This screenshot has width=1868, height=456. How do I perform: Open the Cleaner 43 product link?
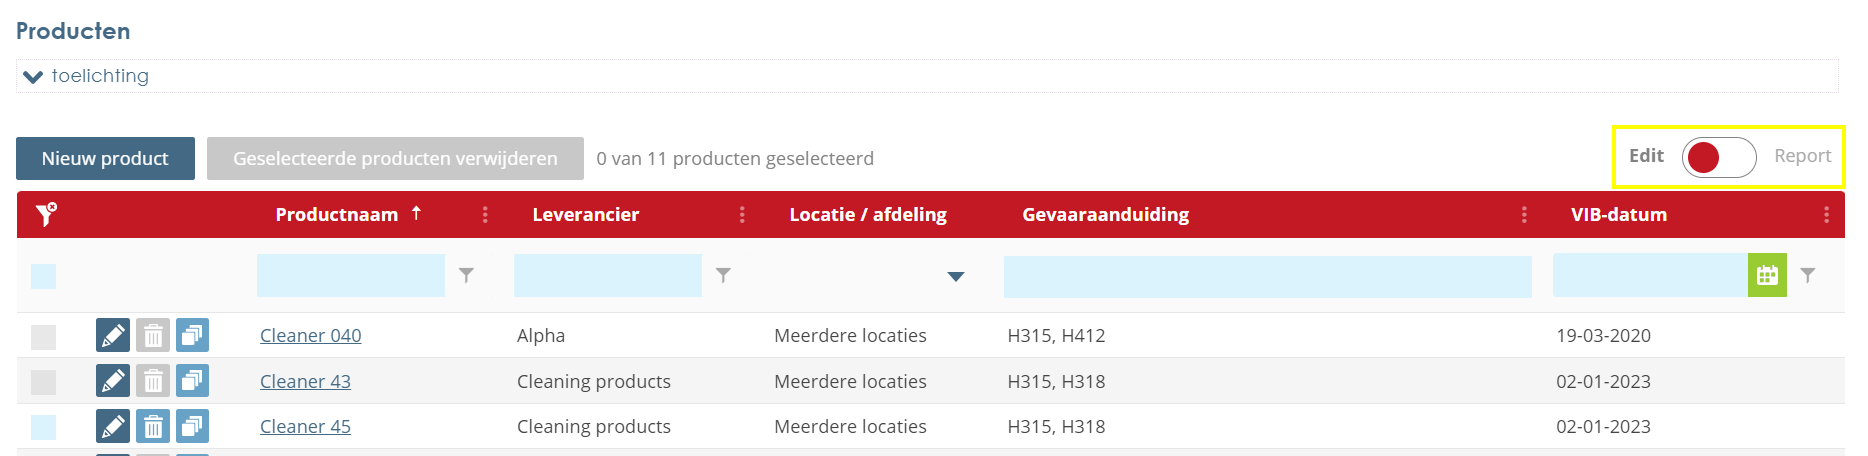click(x=305, y=381)
